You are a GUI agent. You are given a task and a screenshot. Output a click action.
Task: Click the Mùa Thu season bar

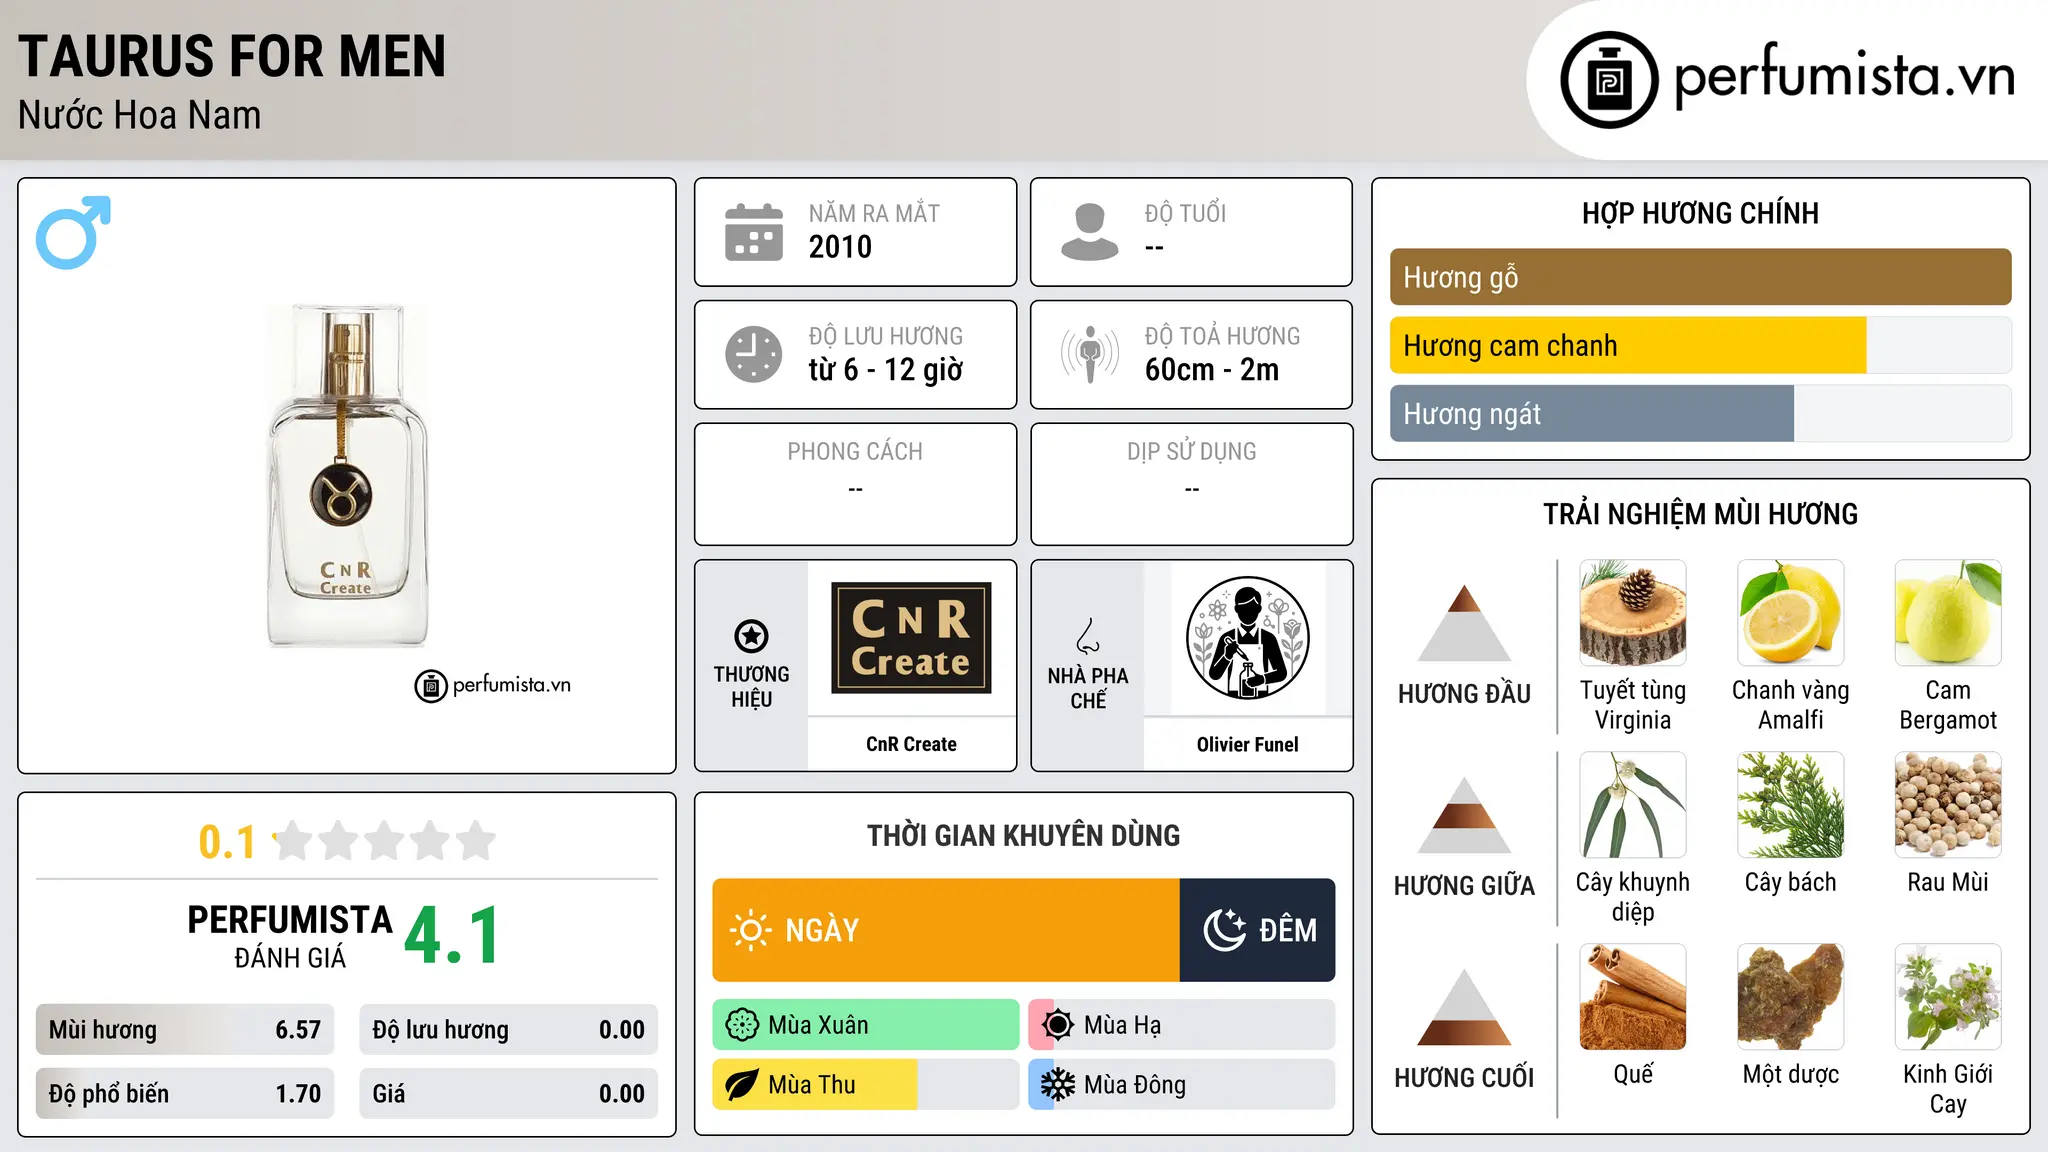866,1085
